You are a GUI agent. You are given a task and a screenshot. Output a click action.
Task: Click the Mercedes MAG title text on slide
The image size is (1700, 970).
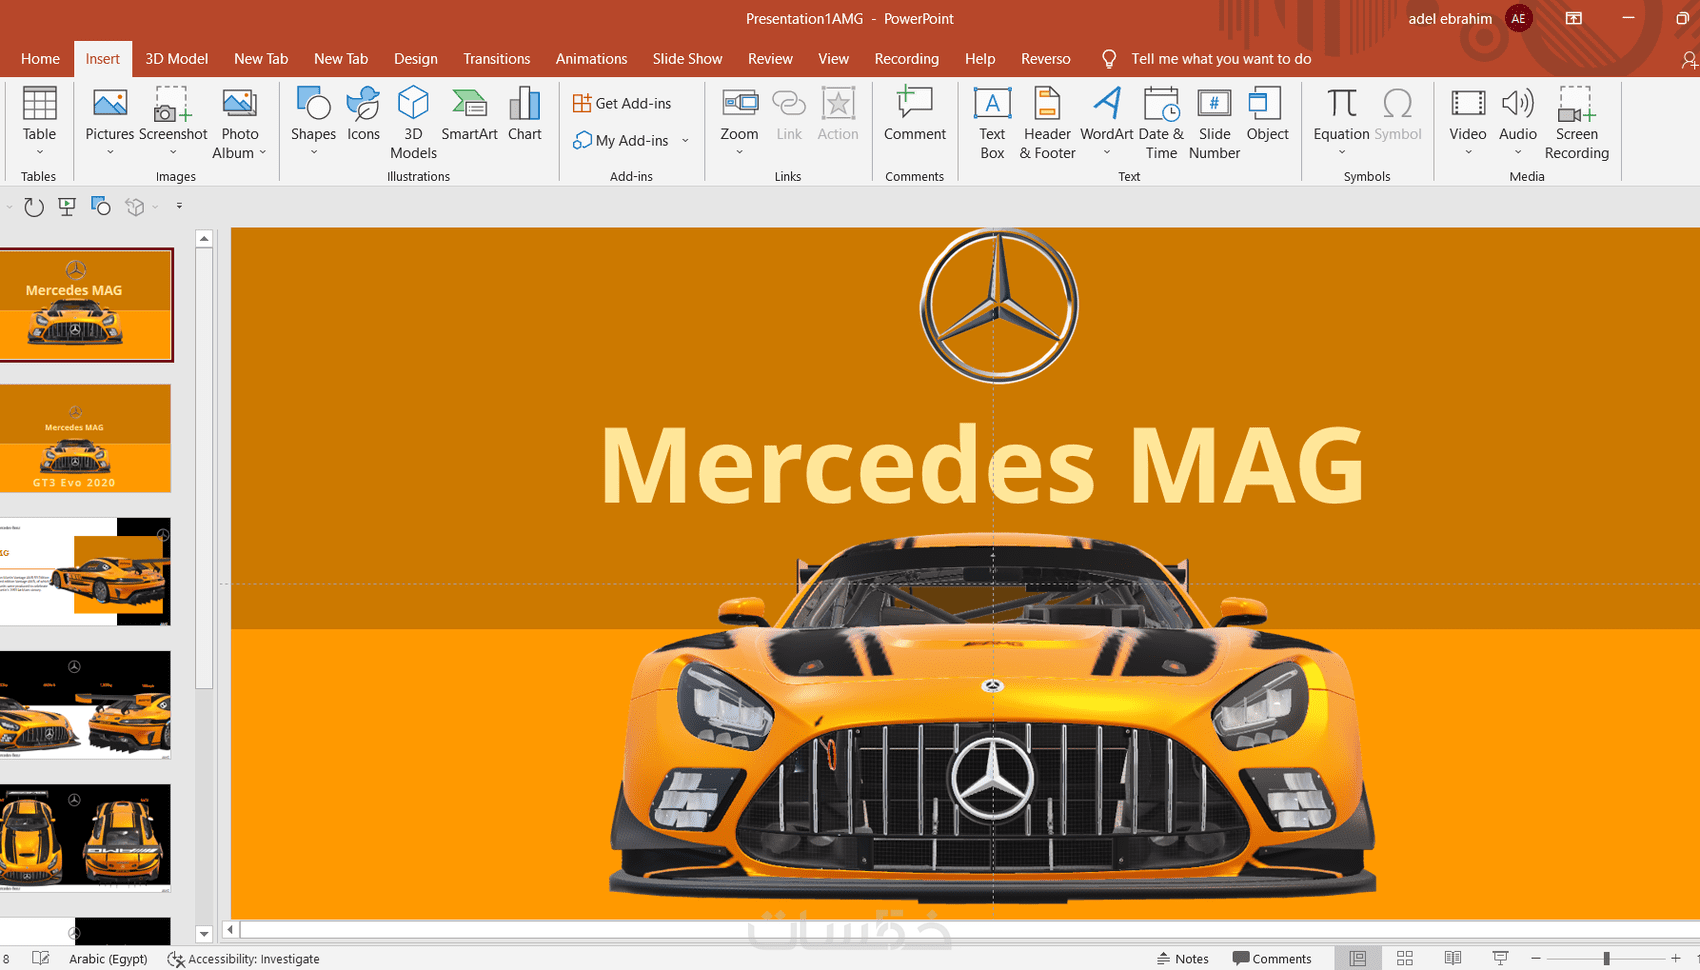click(982, 465)
